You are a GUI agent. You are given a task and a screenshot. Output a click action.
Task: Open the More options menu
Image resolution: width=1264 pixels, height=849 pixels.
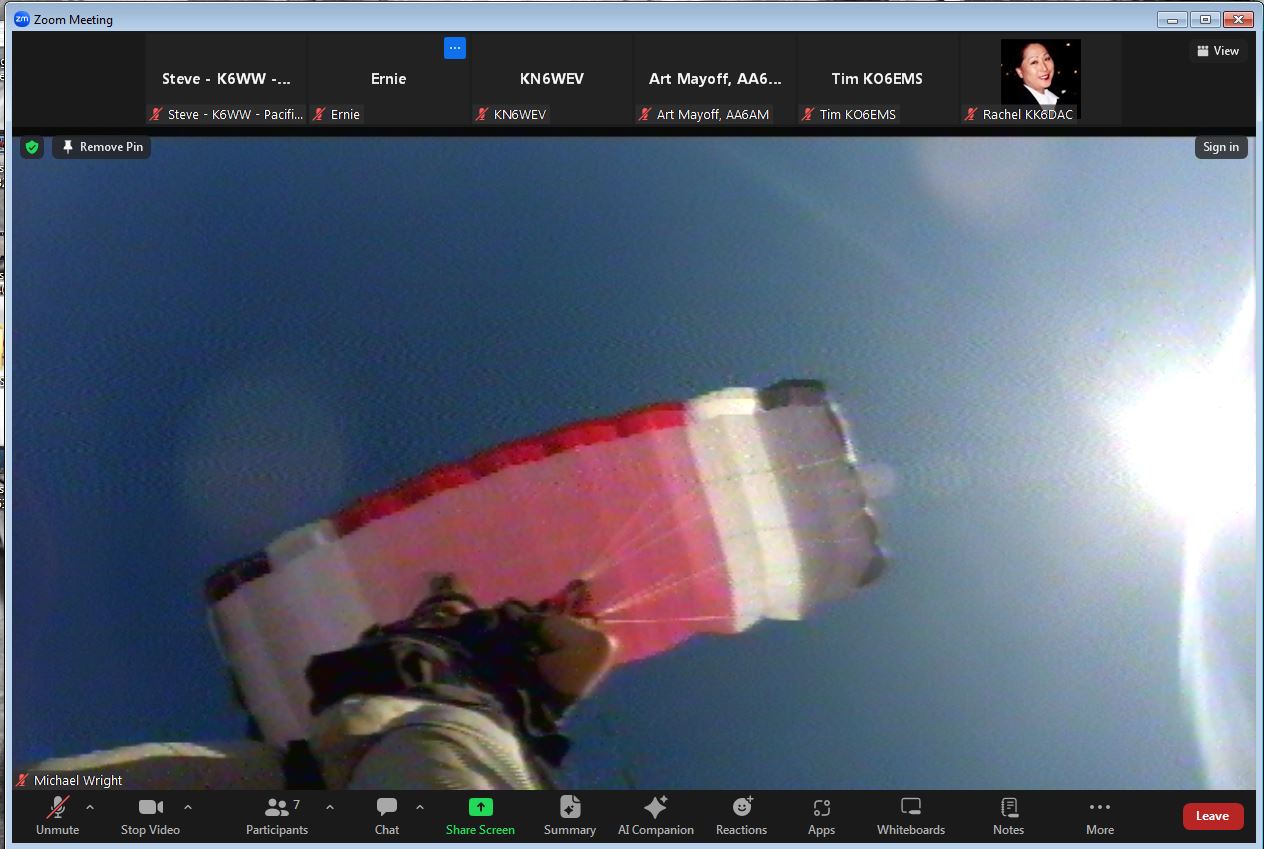pyautogui.click(x=1100, y=815)
